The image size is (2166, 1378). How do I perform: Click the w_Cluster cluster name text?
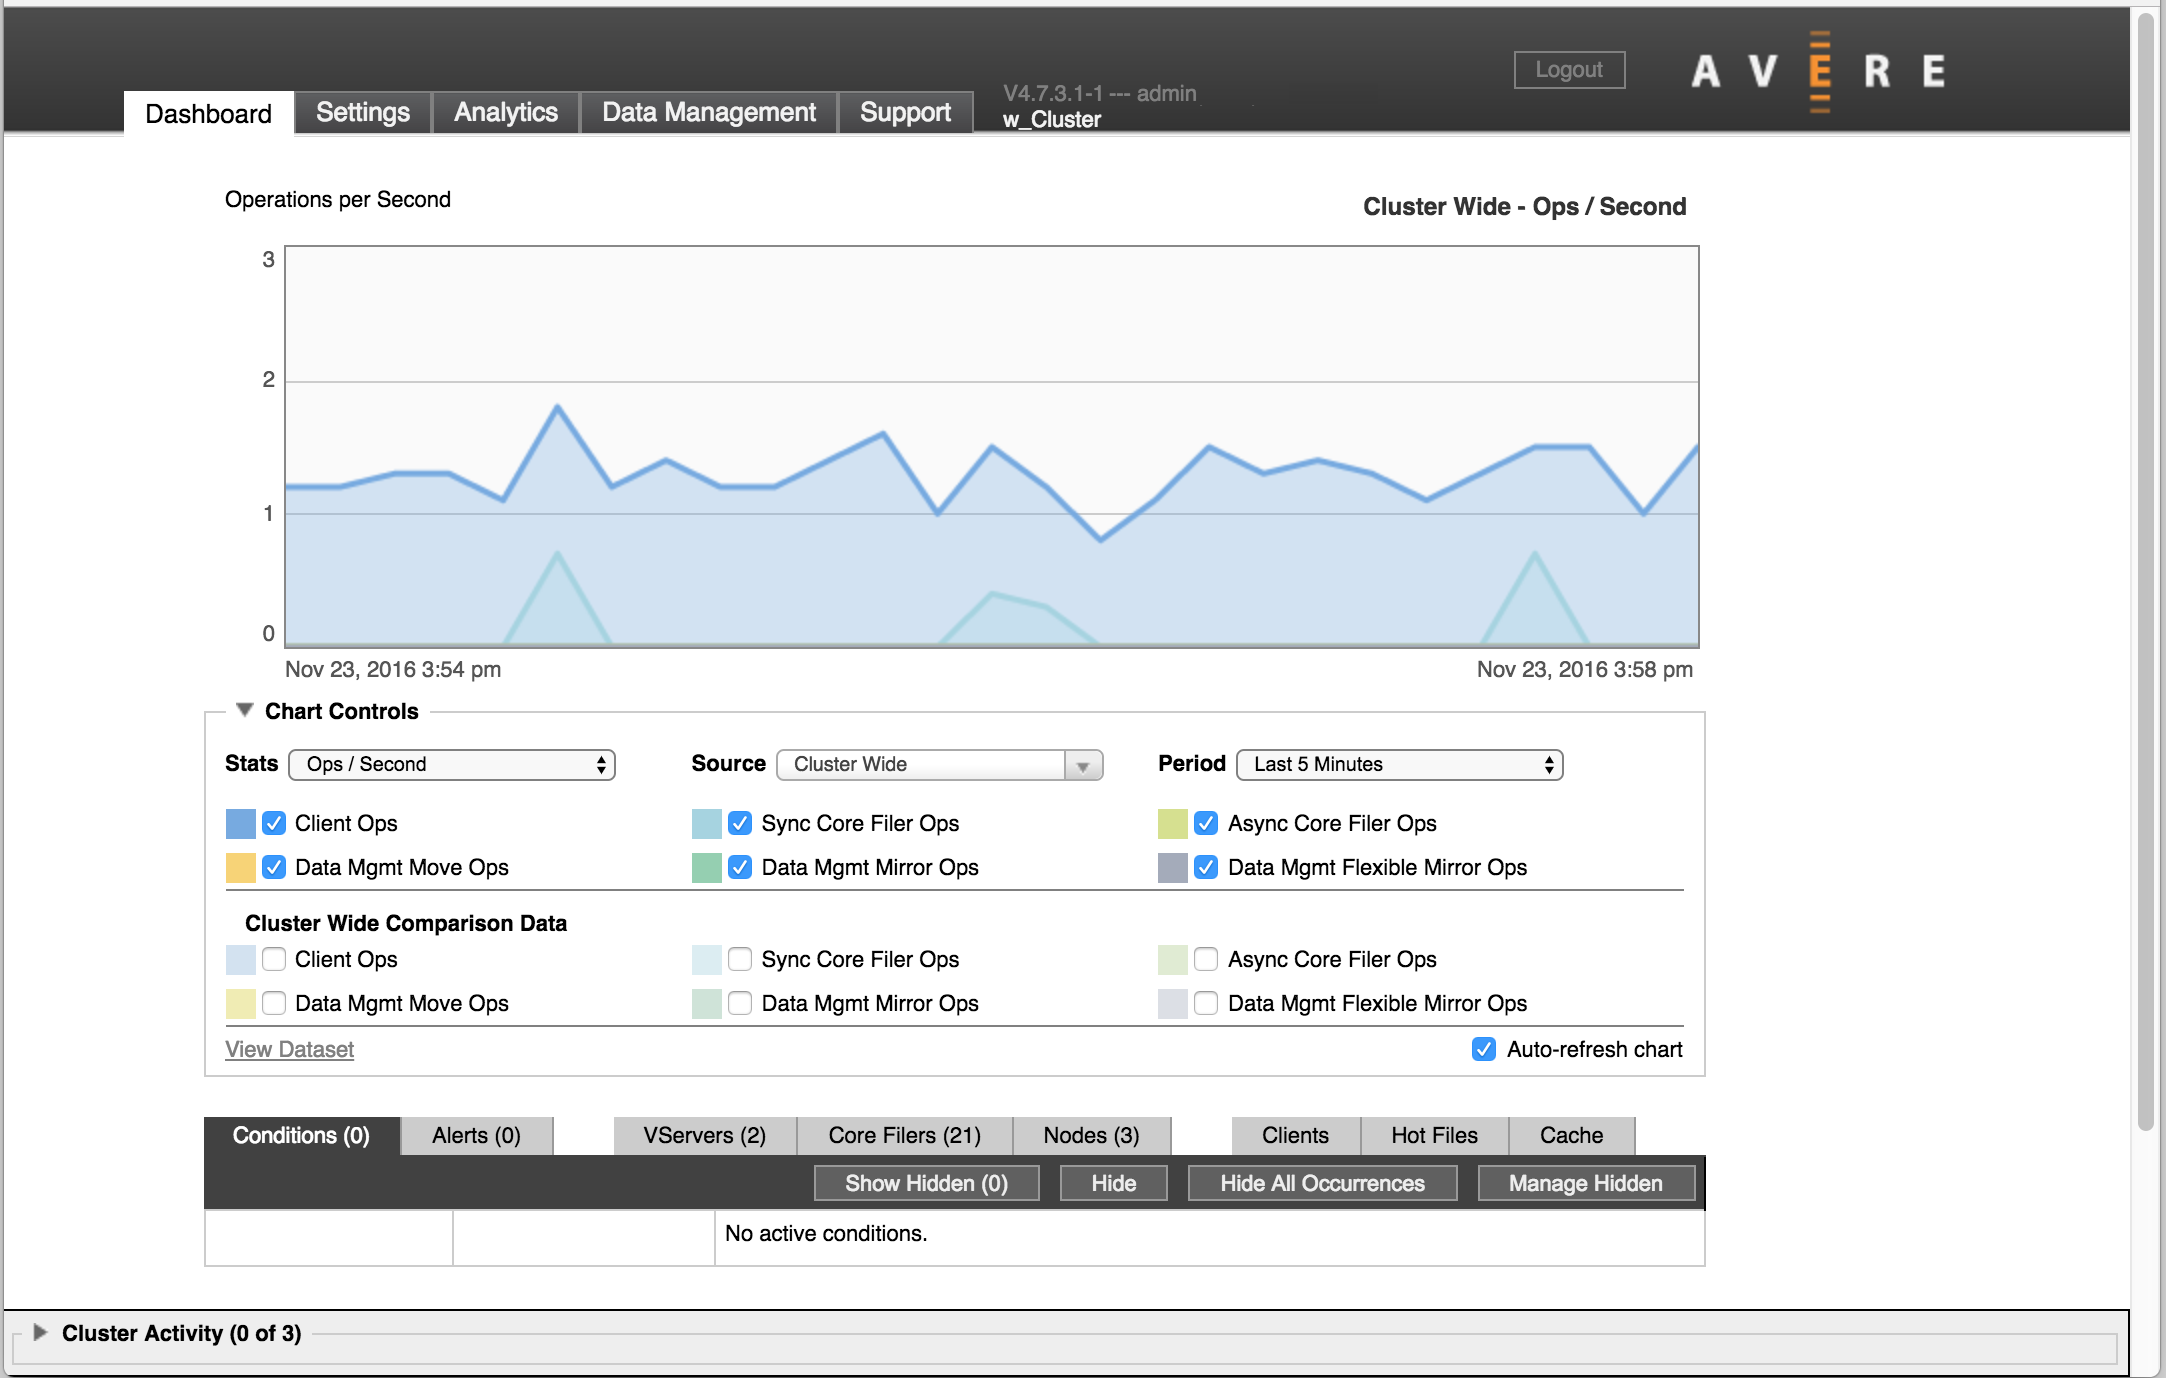(1051, 119)
